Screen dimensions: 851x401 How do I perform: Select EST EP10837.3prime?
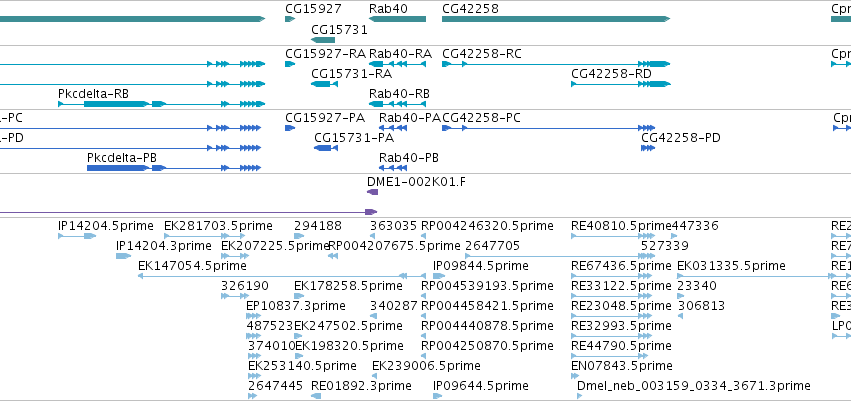click(x=253, y=316)
